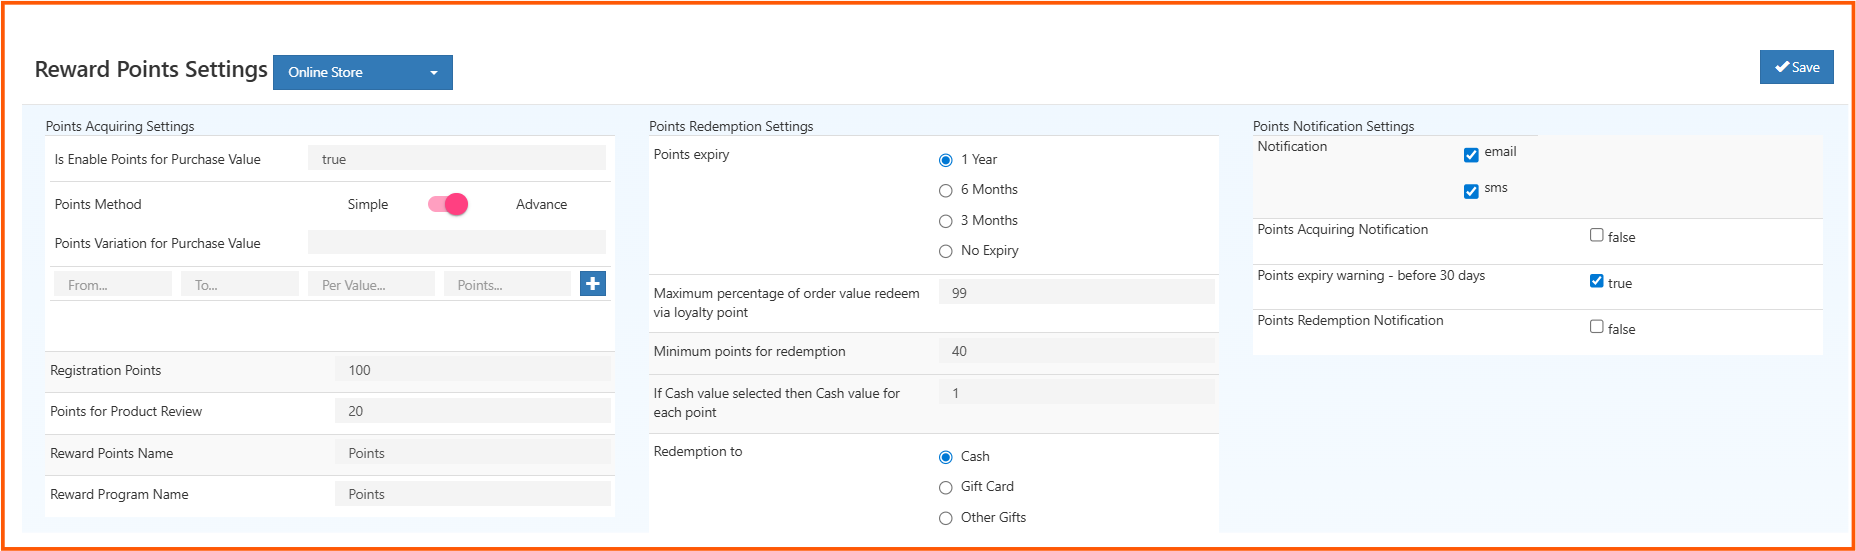Image resolution: width=1856 pixels, height=551 pixels.
Task: Click the maximum percentage redeem field showing 99
Action: pos(1077,292)
